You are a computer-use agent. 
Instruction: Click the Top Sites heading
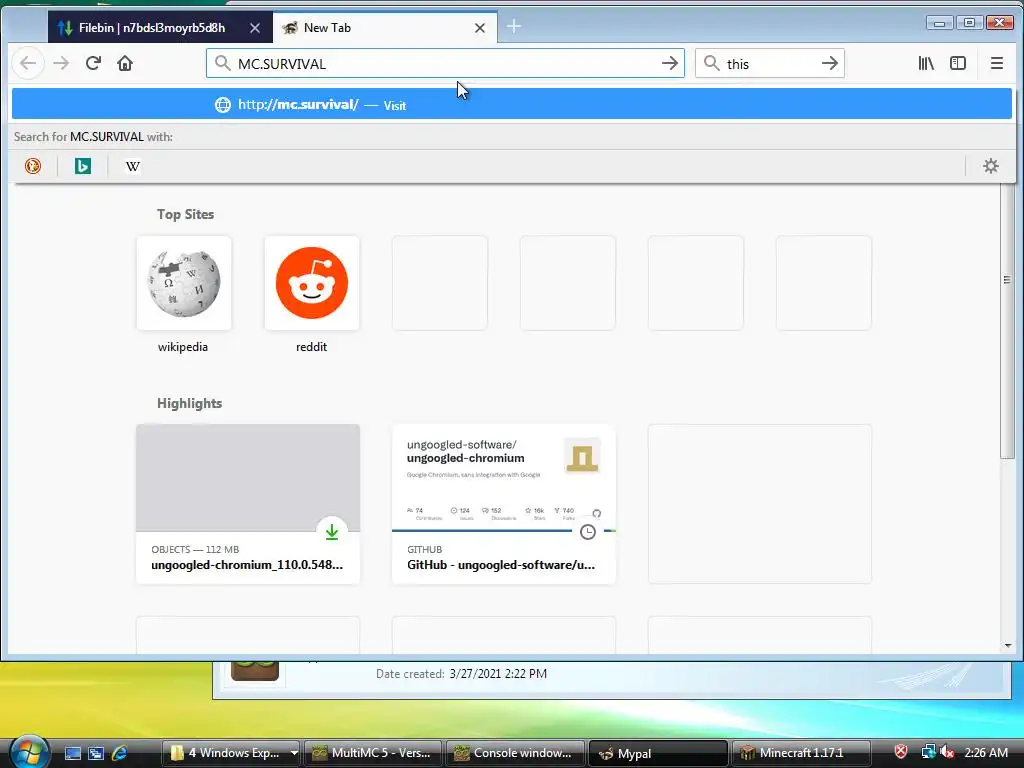(x=185, y=214)
